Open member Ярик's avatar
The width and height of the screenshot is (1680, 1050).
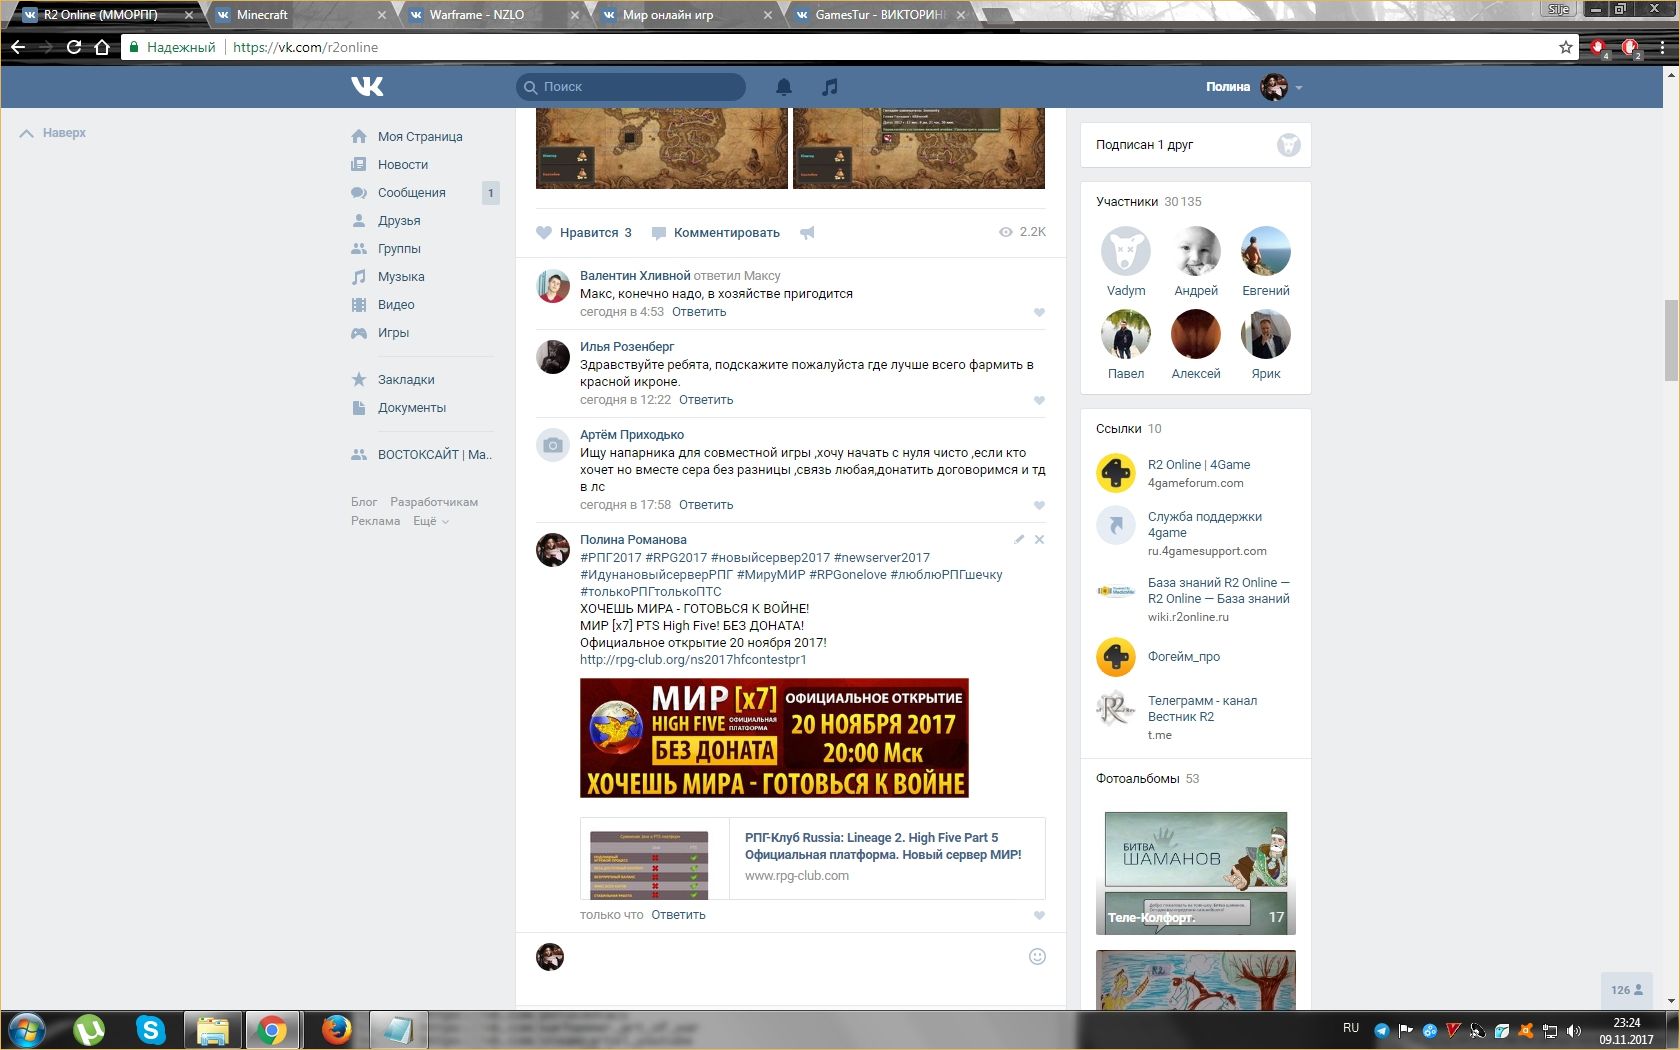click(x=1266, y=334)
